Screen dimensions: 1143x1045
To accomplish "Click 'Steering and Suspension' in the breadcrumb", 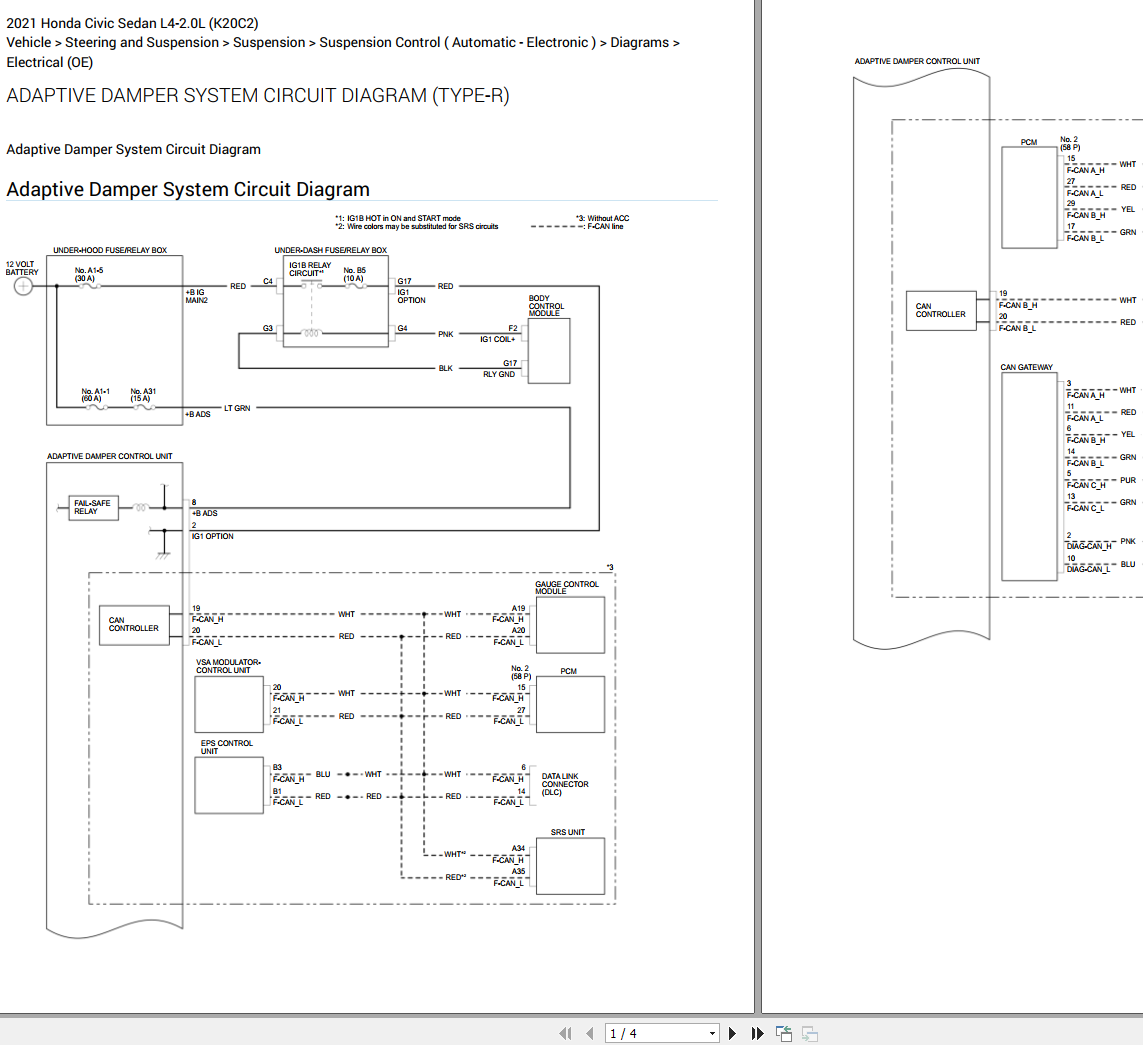I will coord(142,42).
